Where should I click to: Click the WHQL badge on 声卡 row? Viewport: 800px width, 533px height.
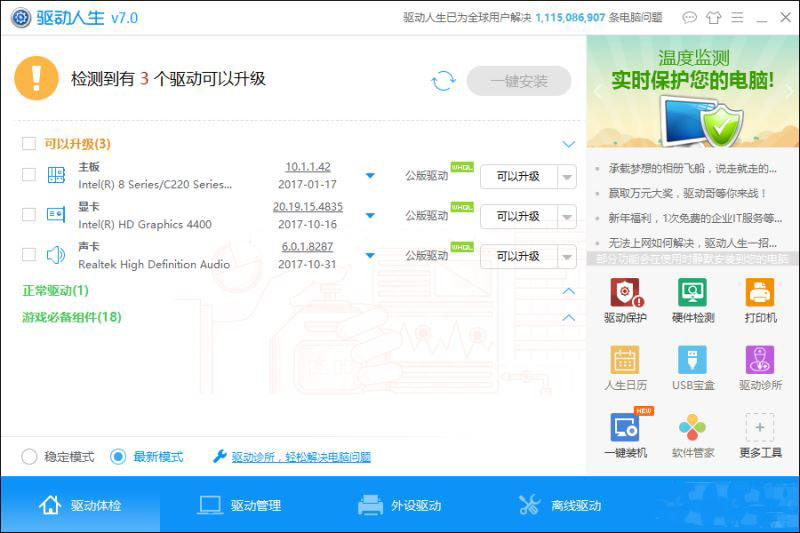tap(462, 247)
